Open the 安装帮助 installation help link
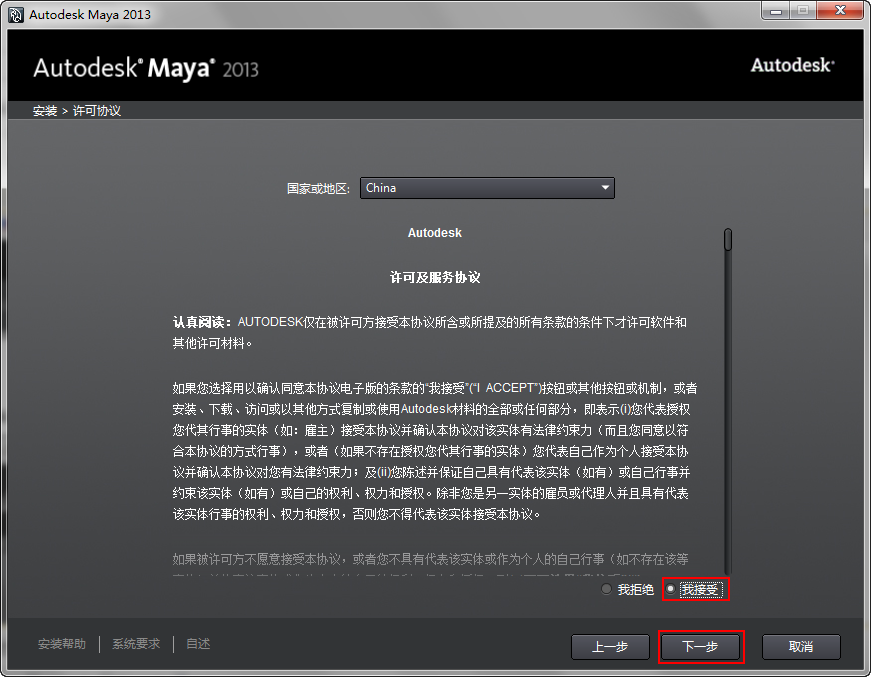The width and height of the screenshot is (871, 677). click(62, 644)
